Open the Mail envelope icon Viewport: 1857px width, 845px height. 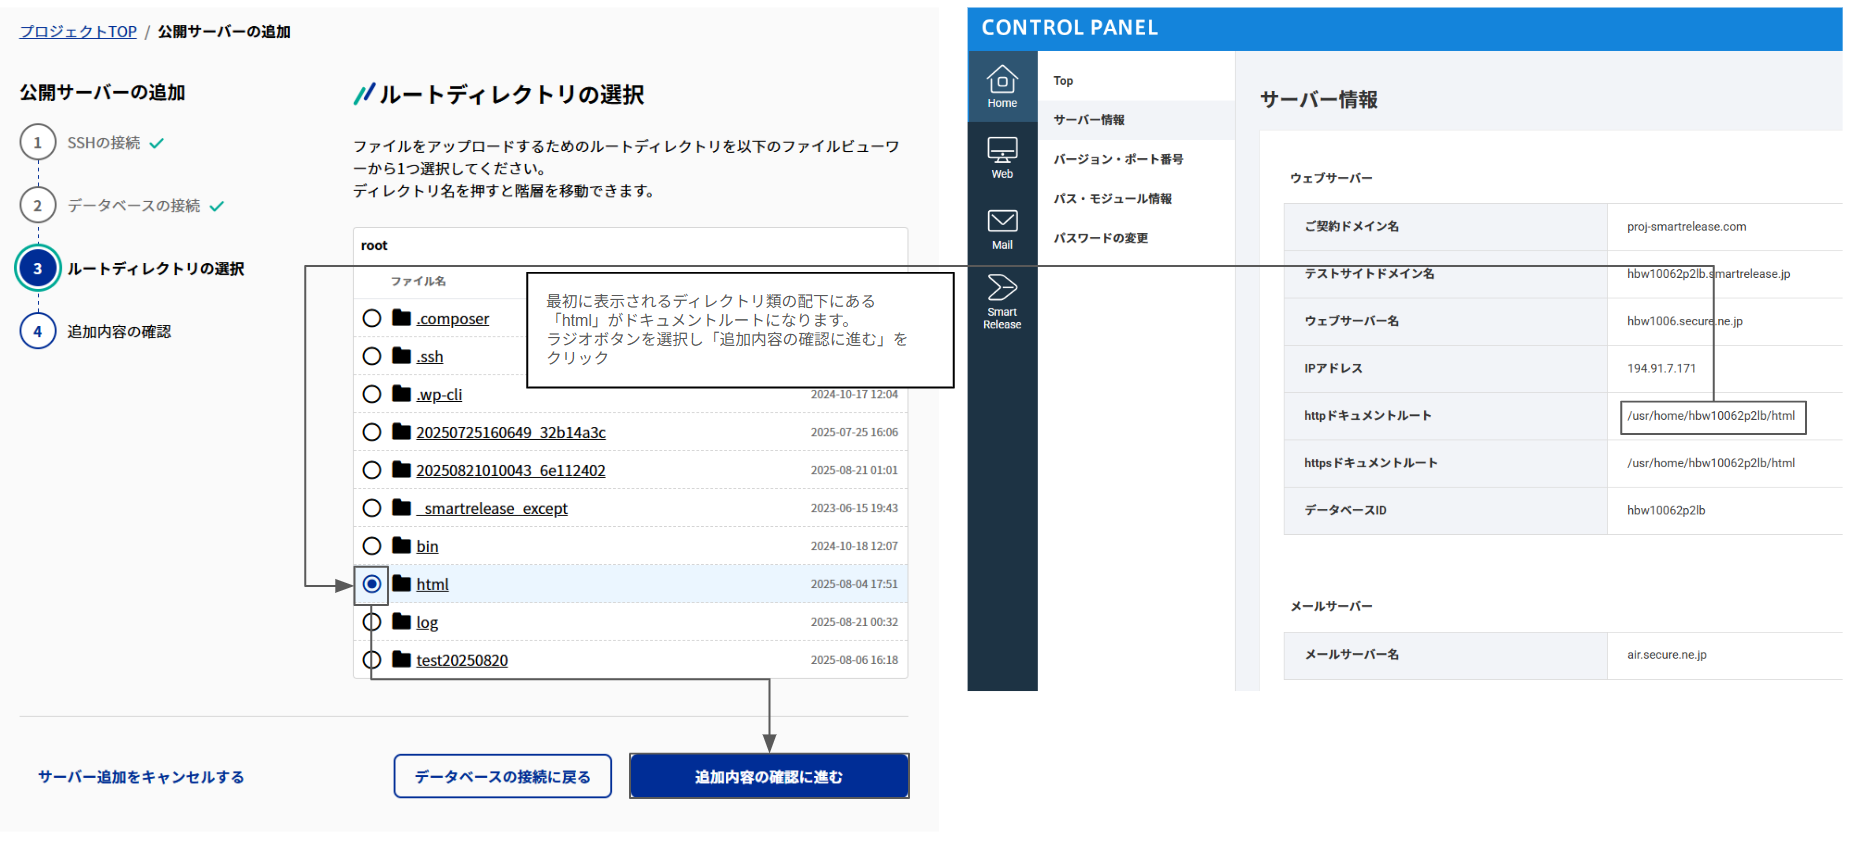coord(1002,222)
